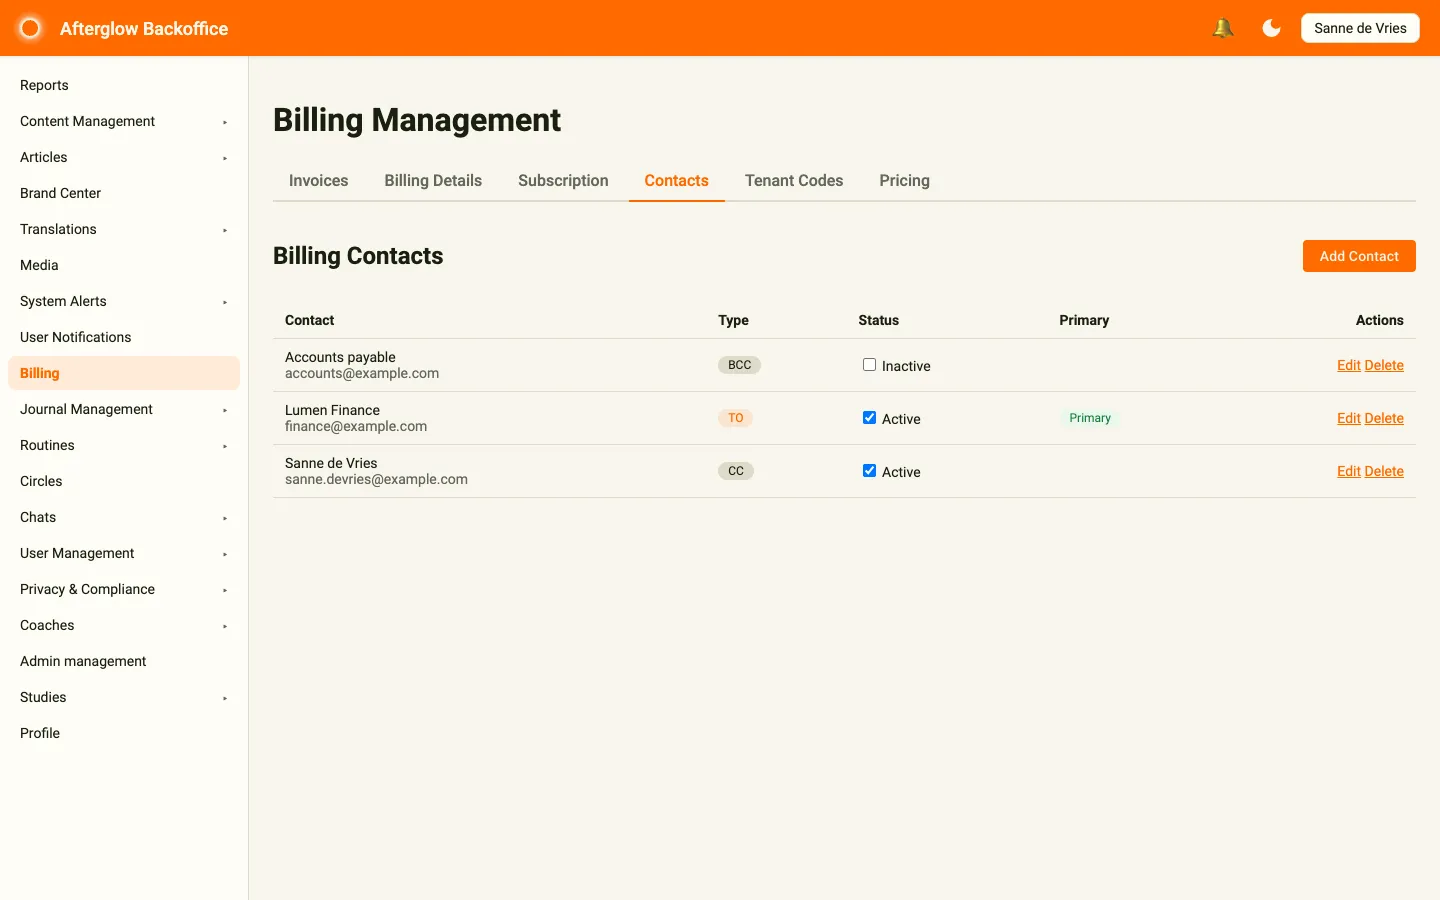Screen dimensions: 1440x900
Task: Delete the Accounts payable contact
Action: [1384, 365]
